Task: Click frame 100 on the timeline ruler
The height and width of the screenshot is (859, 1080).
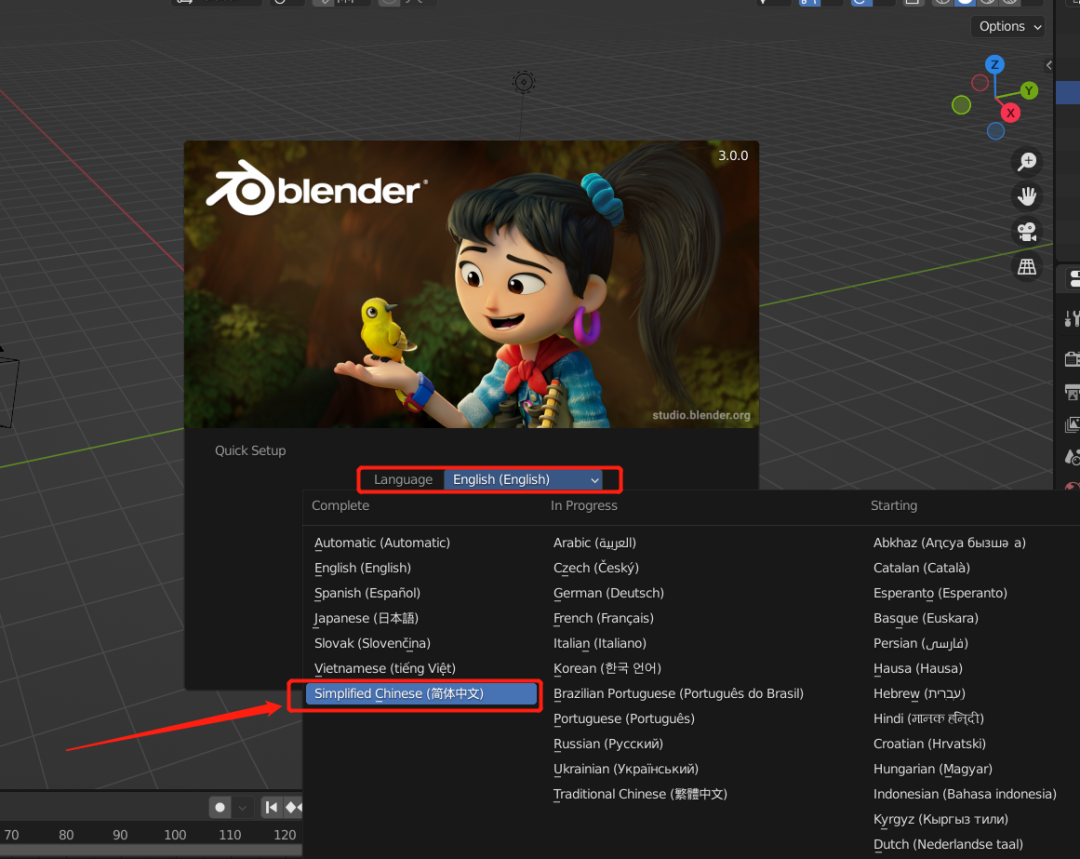Action: pos(175,834)
